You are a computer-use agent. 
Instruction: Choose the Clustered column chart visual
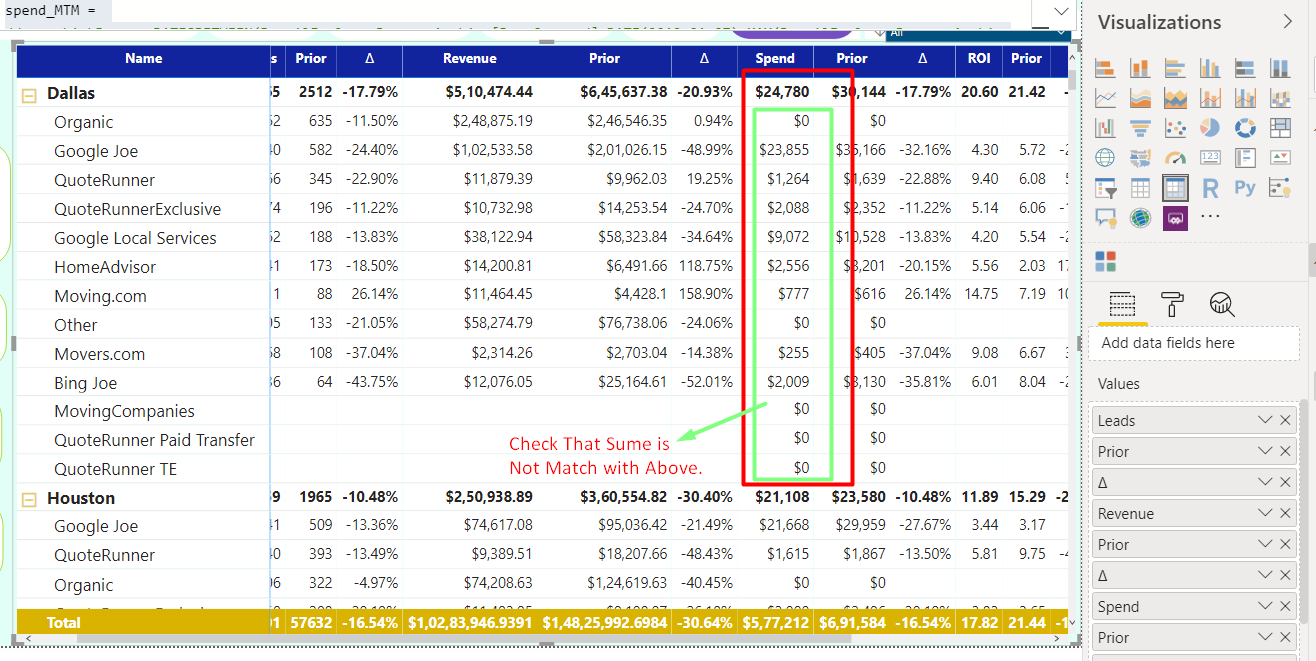click(1210, 68)
